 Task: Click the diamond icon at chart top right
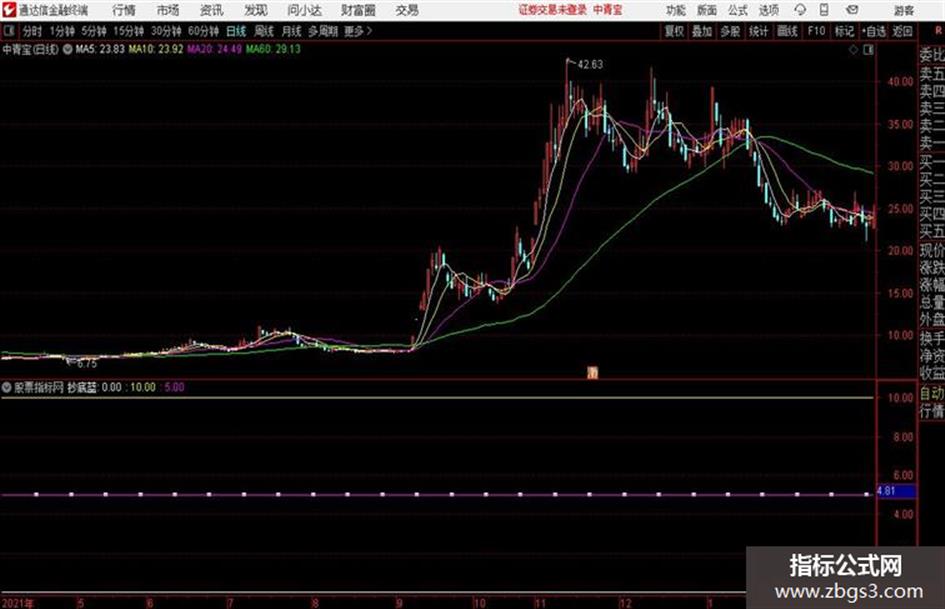(x=853, y=50)
